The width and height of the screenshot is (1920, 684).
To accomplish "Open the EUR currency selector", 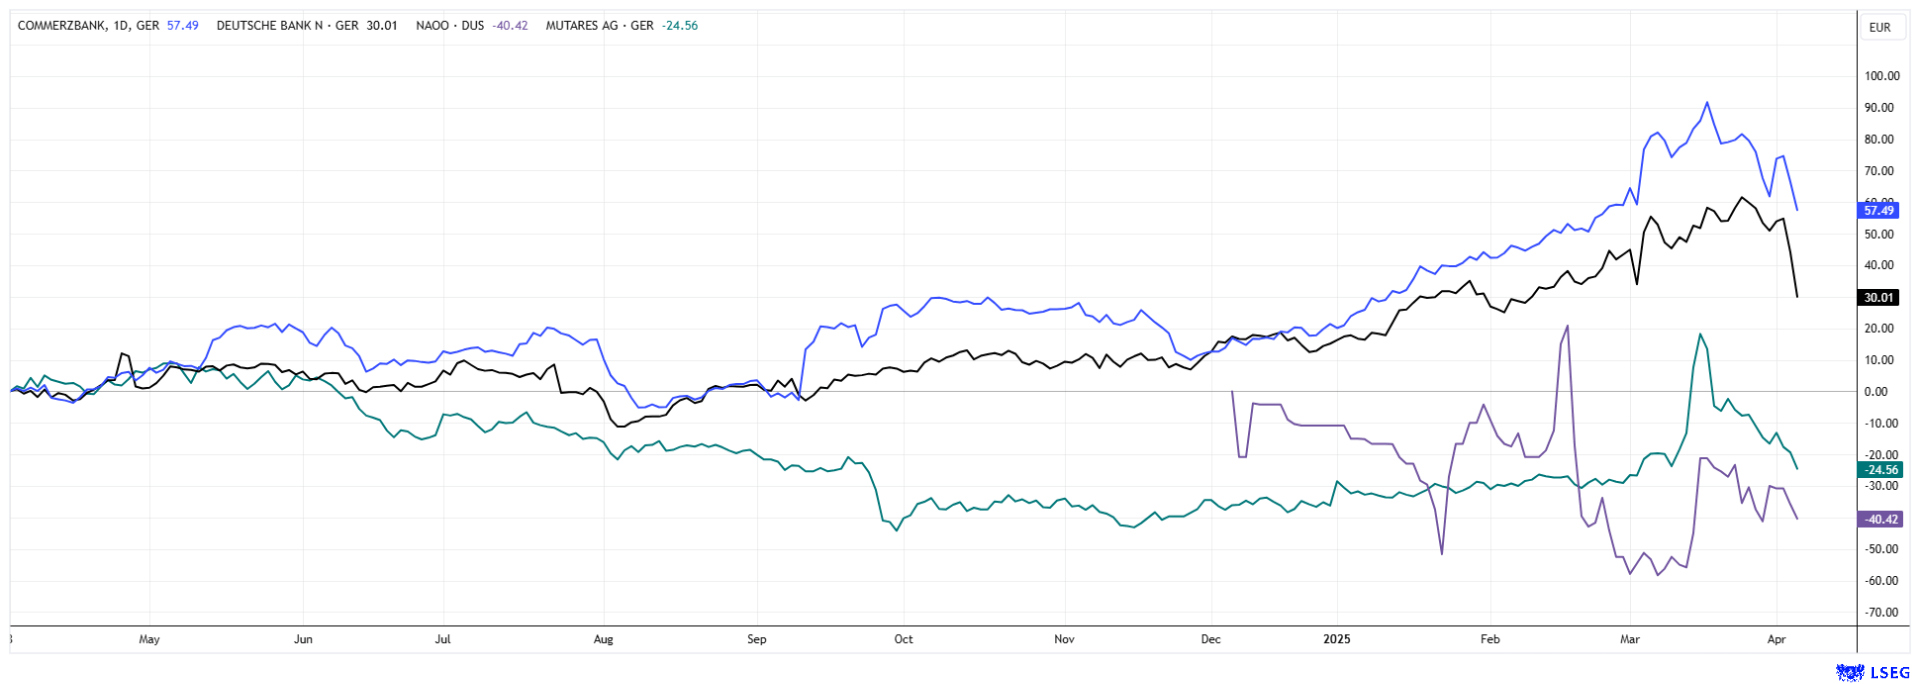I will (x=1880, y=27).
